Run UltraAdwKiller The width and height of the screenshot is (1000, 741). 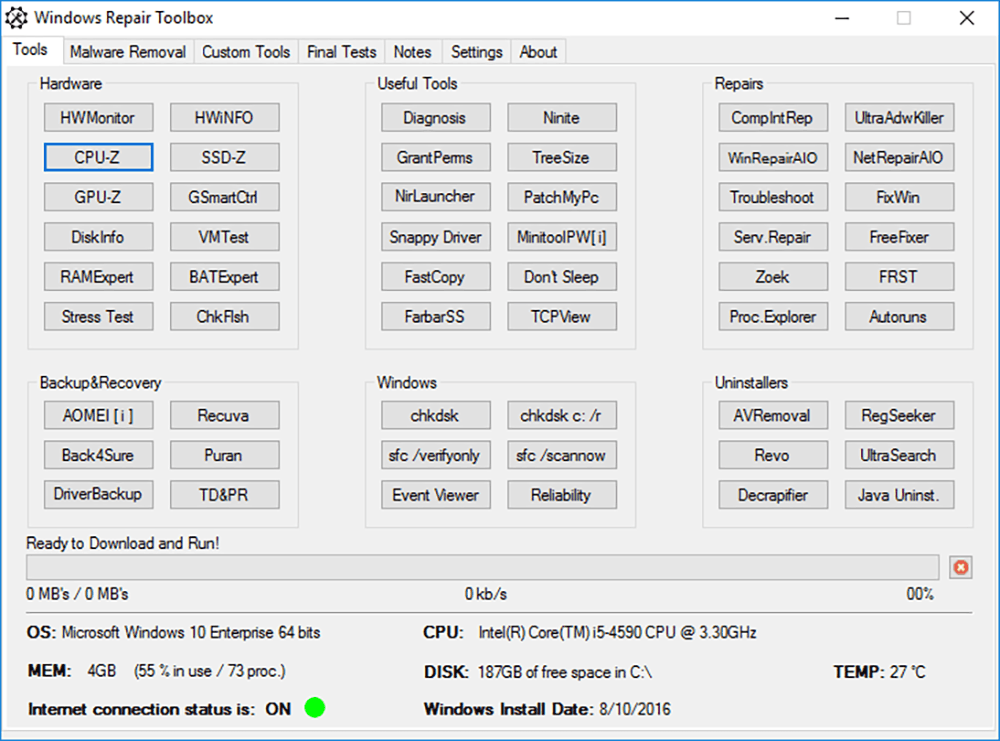pos(899,117)
